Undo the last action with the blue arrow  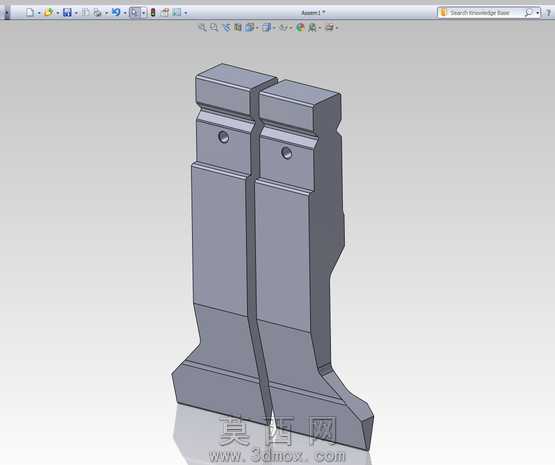click(116, 12)
